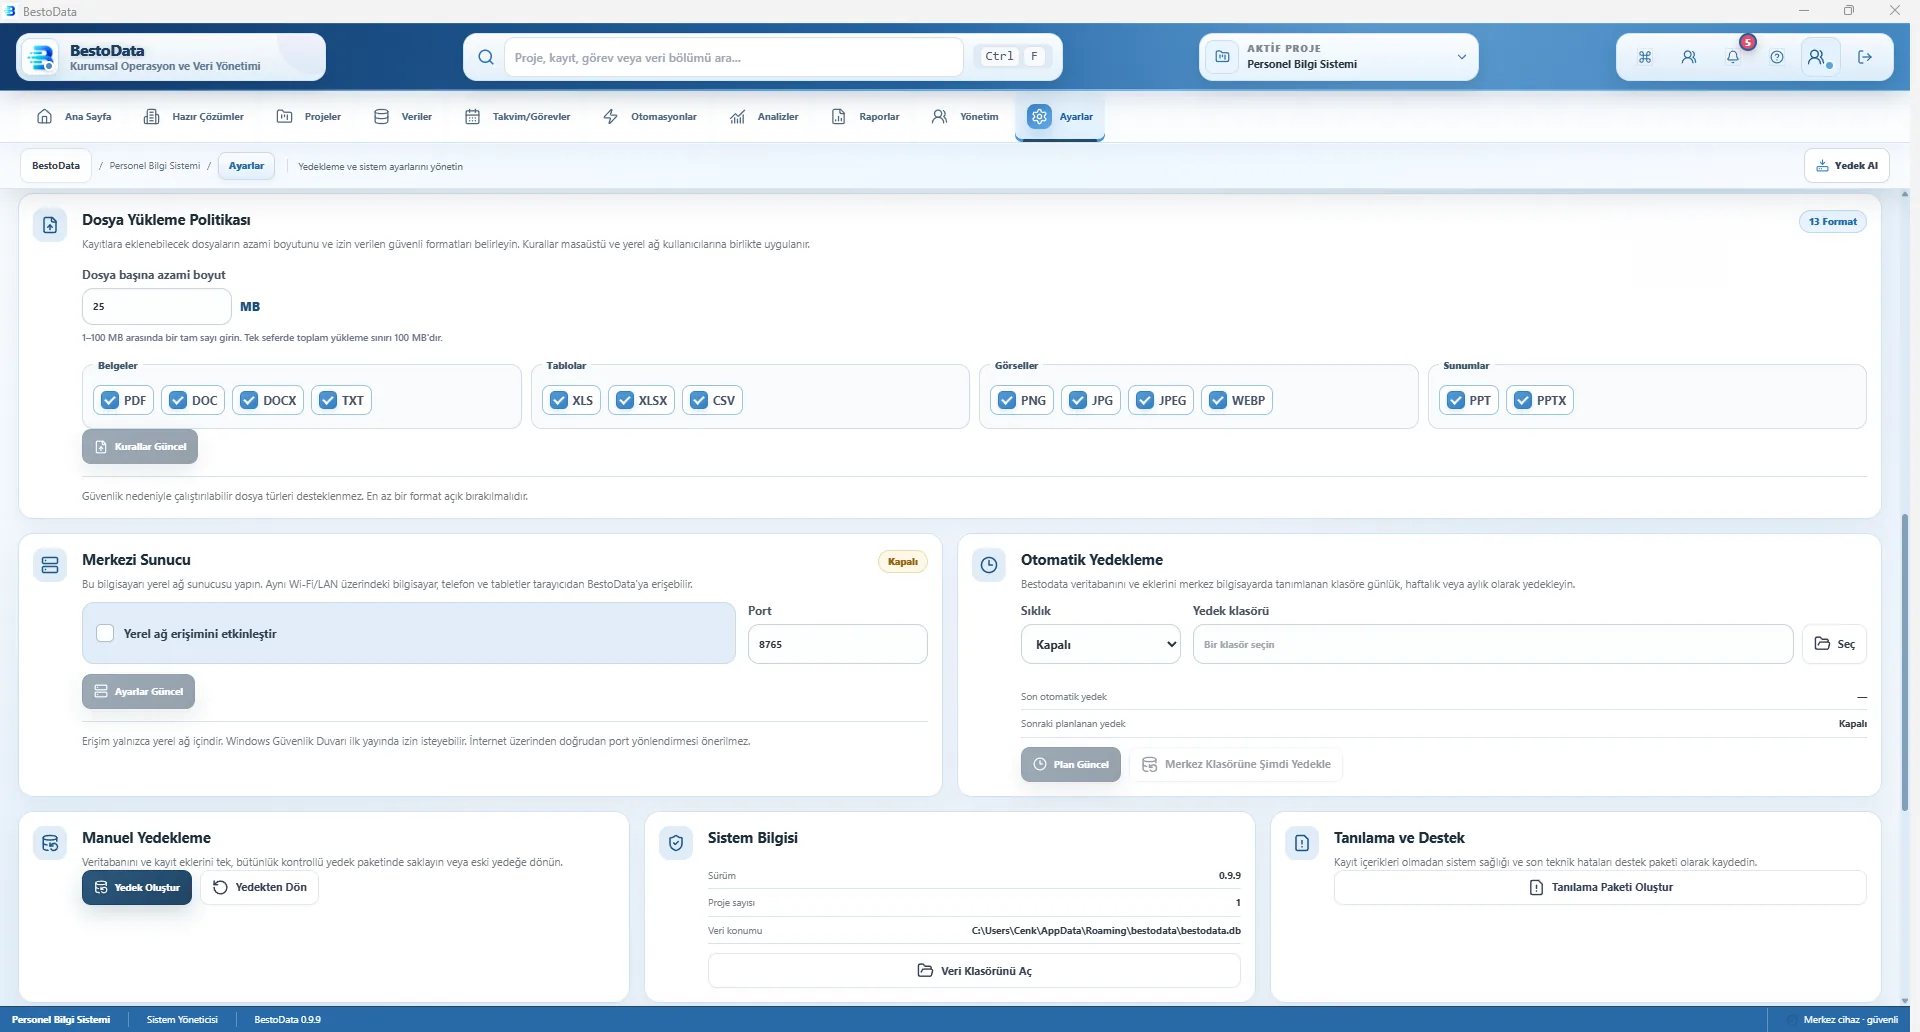Click the BestoData logo icon
This screenshot has width=1920, height=1032.
(41, 57)
